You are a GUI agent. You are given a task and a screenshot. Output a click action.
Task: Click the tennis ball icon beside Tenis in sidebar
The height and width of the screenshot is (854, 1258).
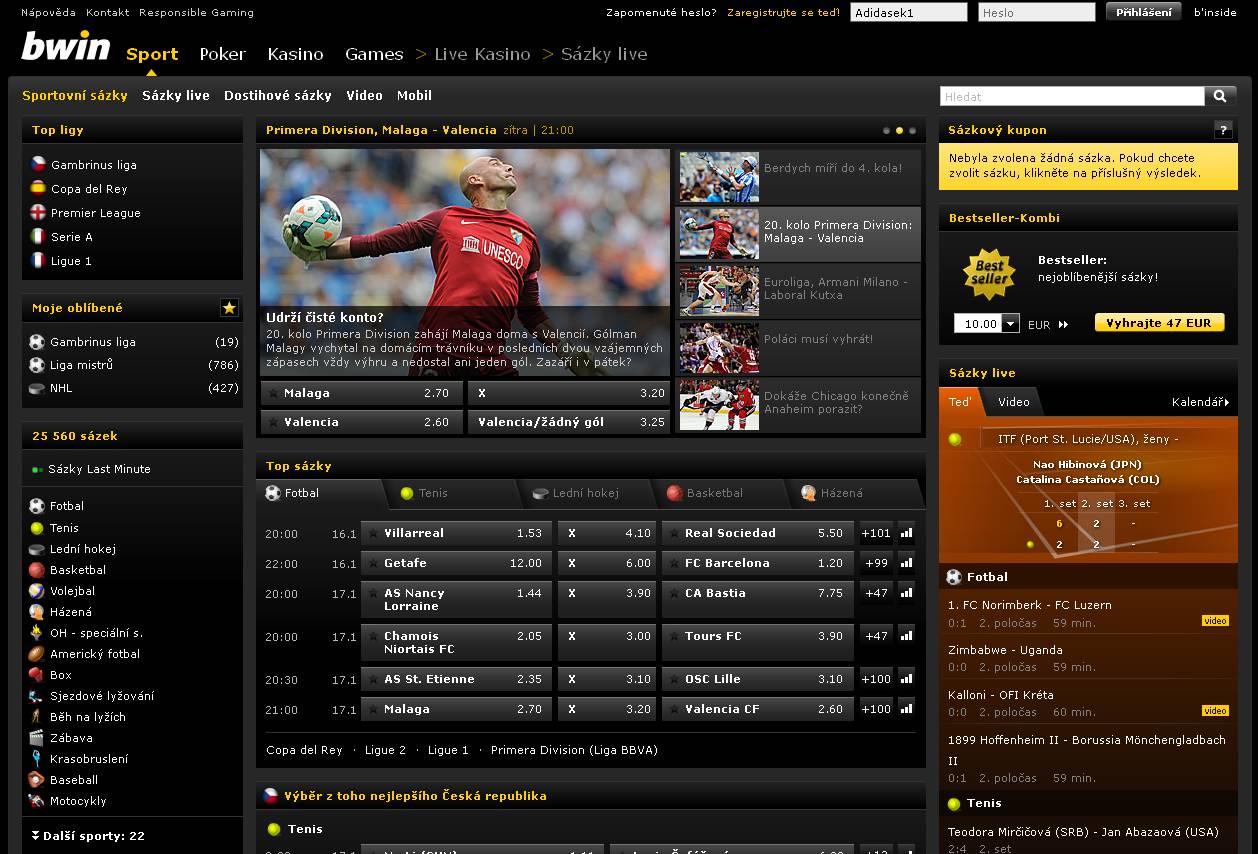point(37,527)
